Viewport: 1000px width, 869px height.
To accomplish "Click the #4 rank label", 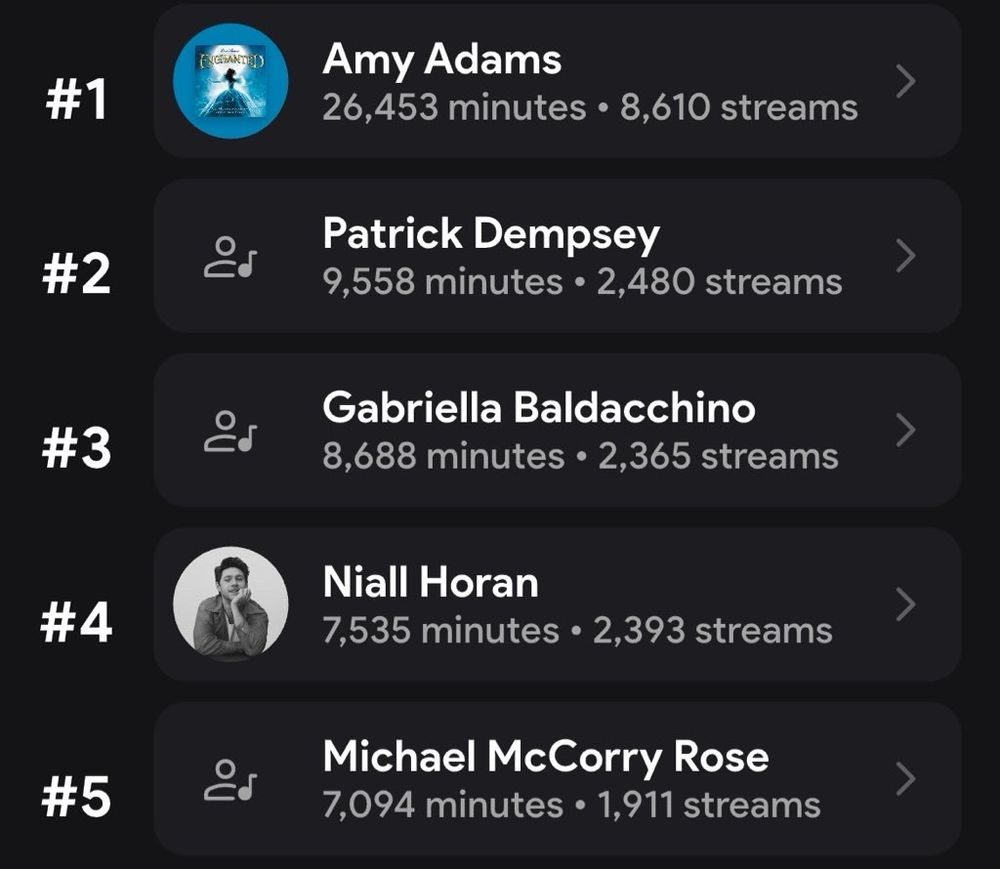I will 77,623.
